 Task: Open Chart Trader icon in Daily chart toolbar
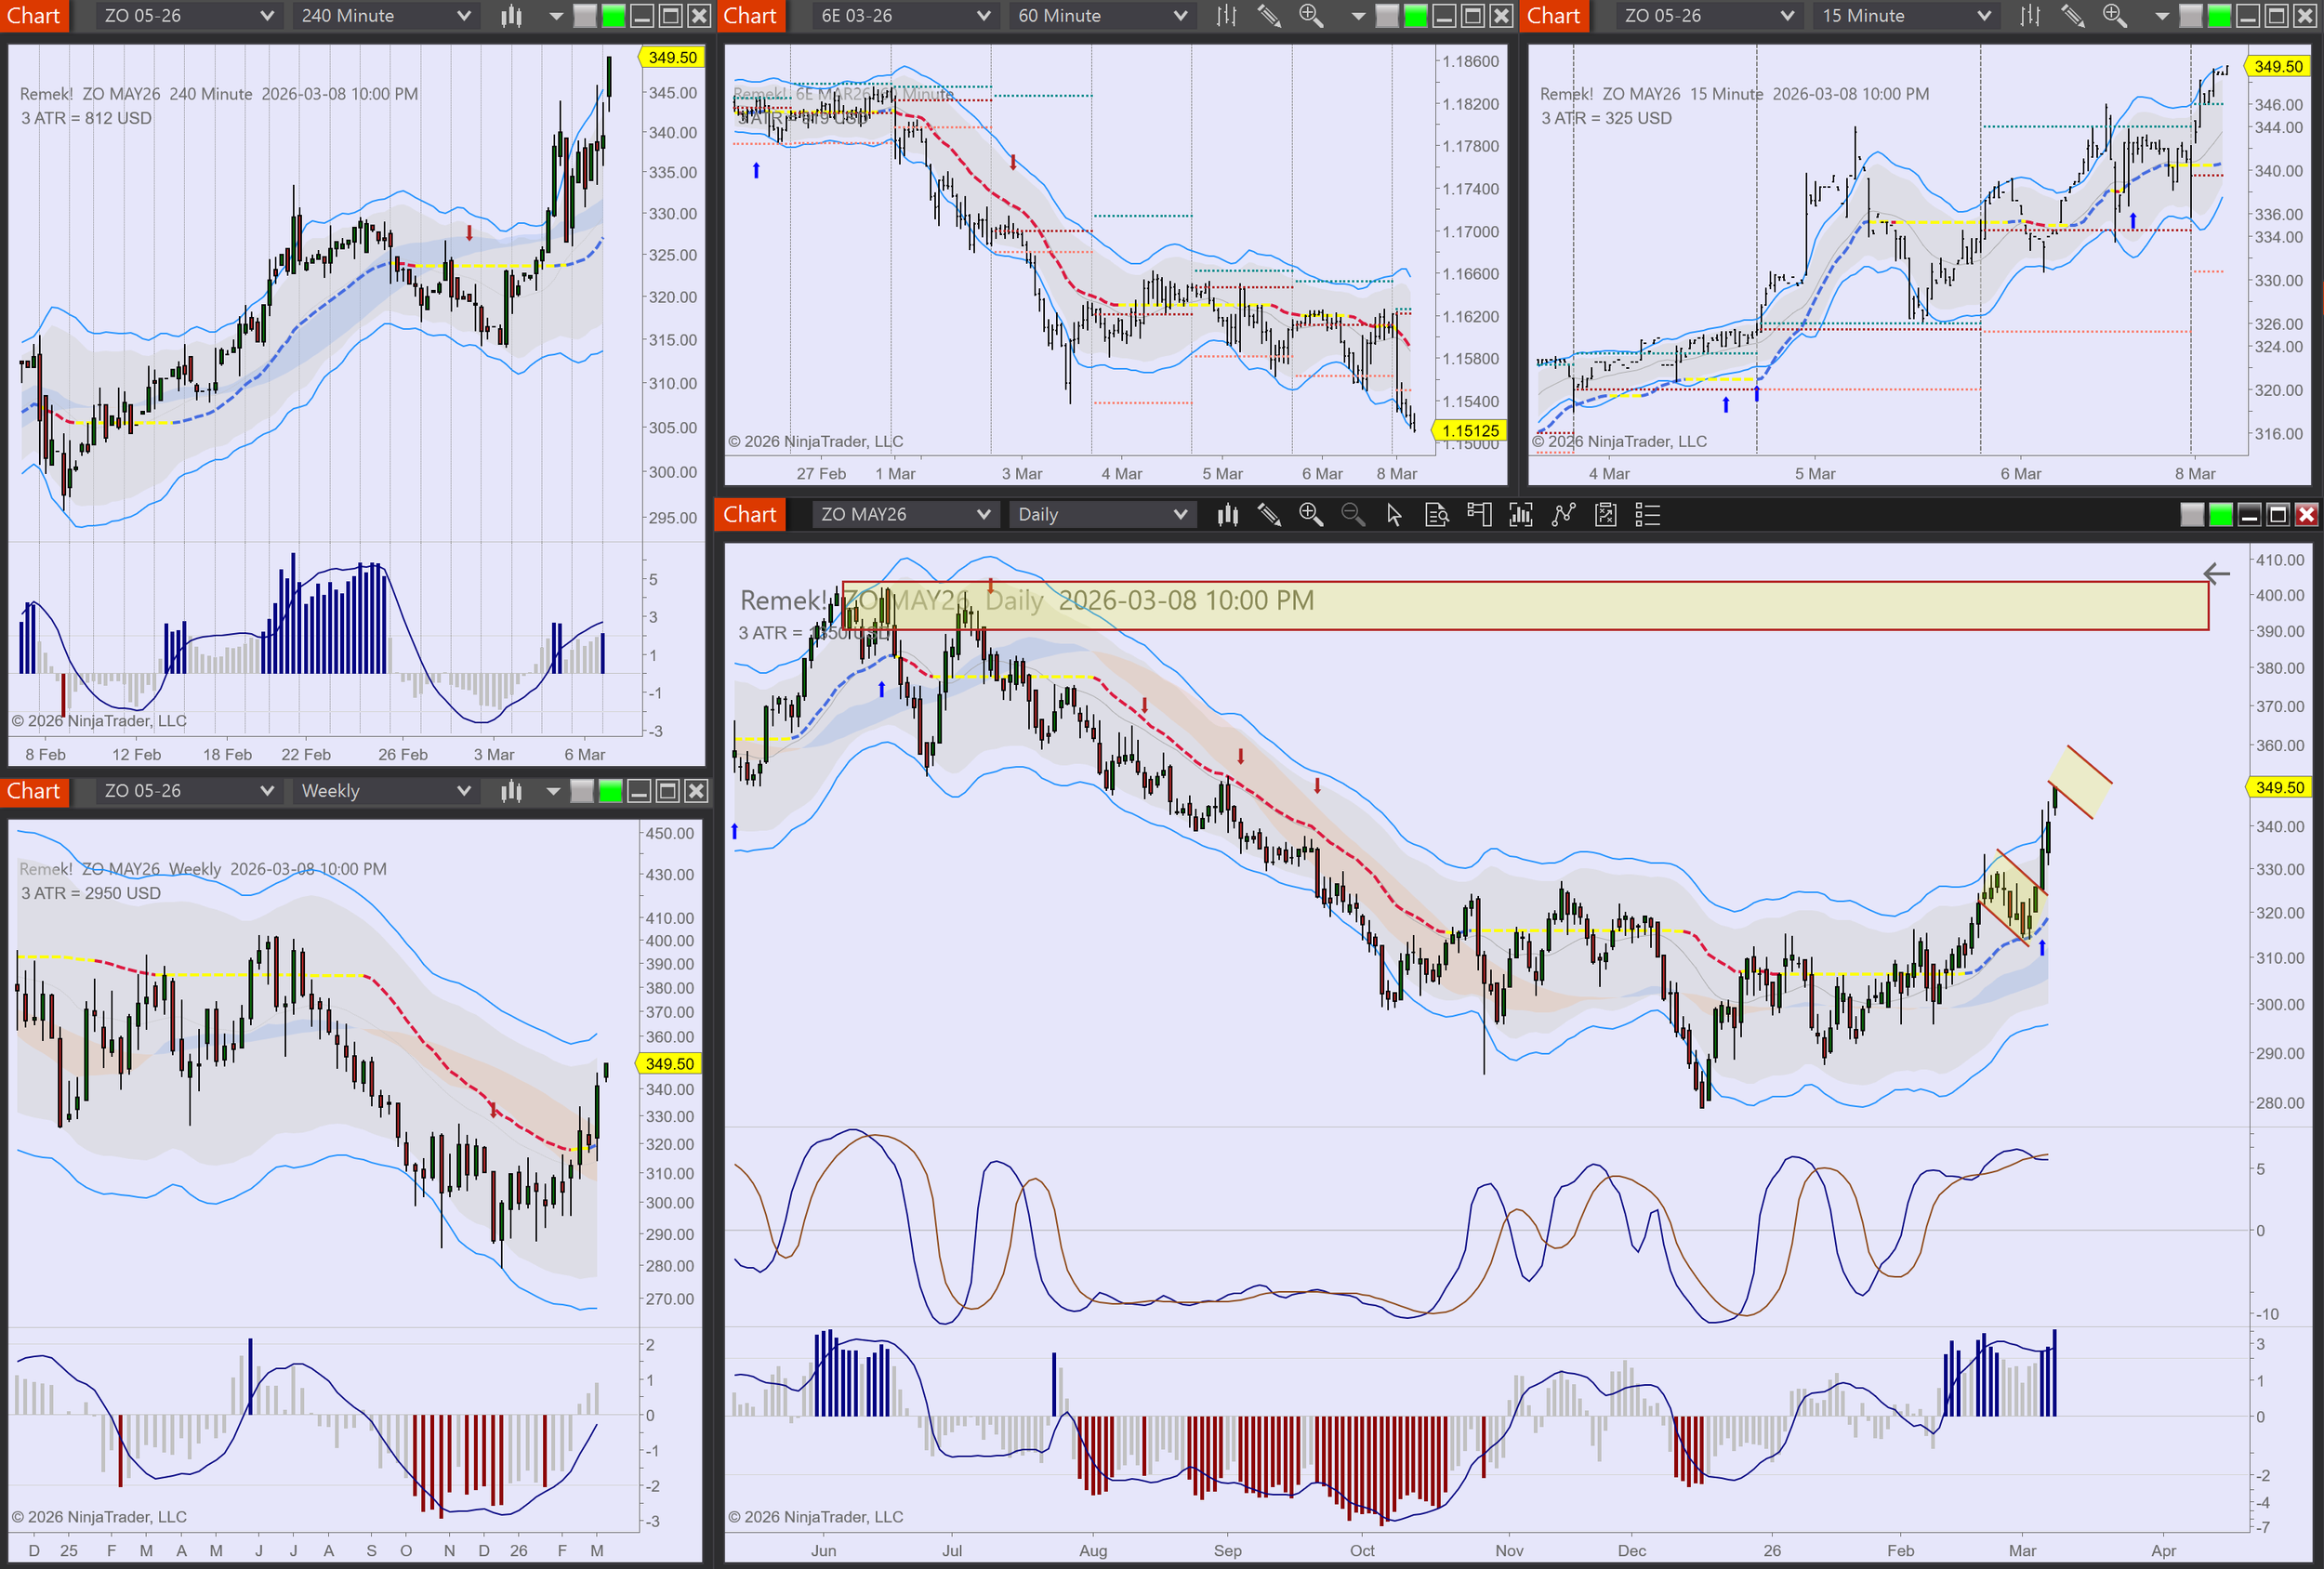click(1479, 515)
